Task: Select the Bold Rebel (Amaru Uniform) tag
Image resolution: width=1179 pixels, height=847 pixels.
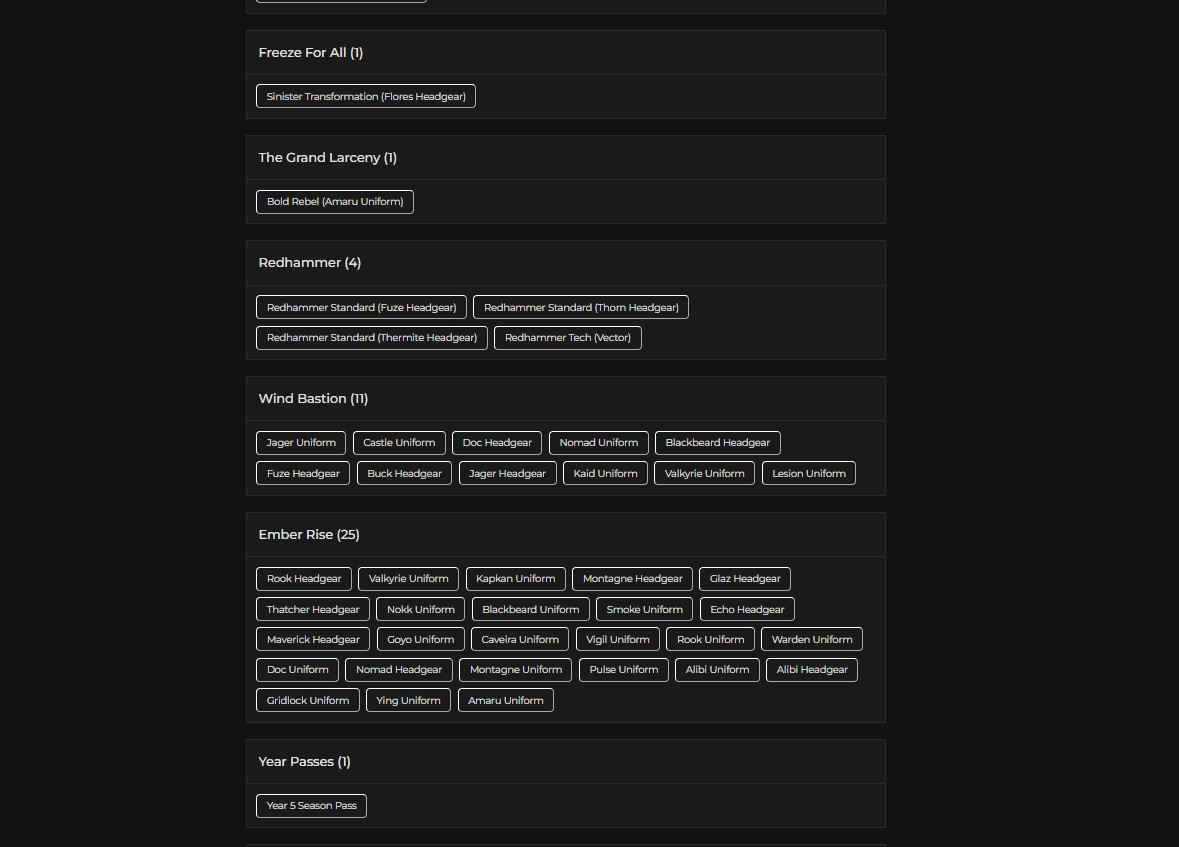Action: coord(334,202)
